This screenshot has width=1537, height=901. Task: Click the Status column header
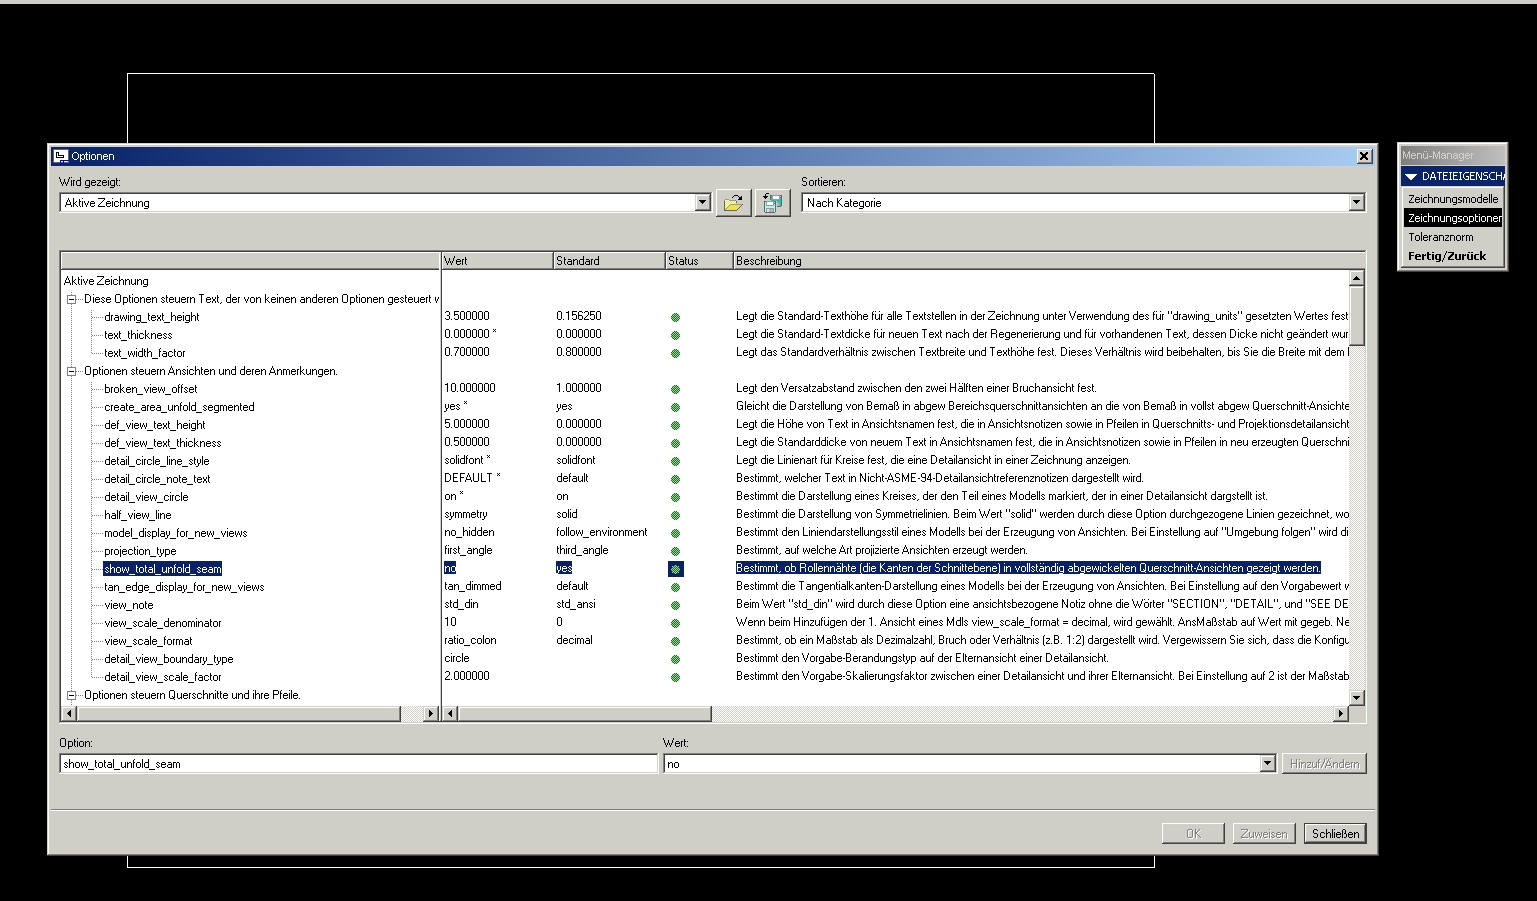pos(699,261)
